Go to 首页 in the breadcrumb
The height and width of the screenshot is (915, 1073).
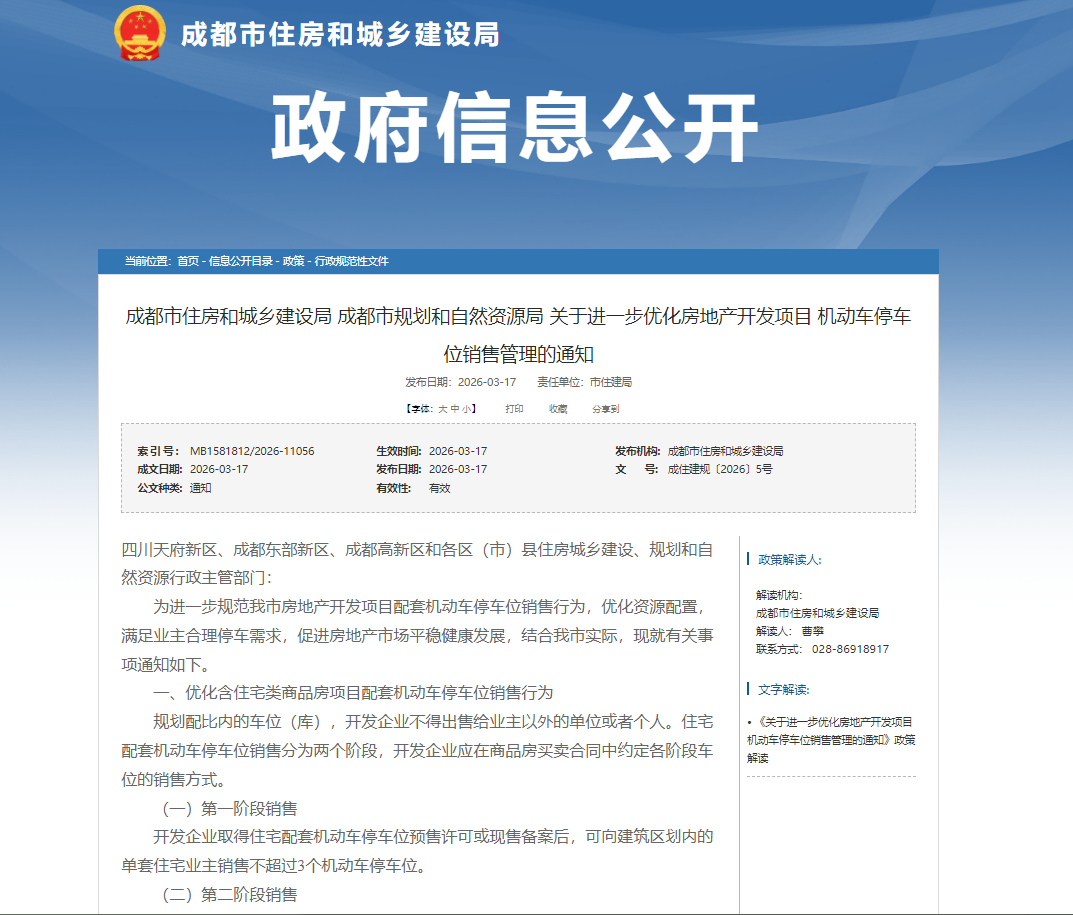188,261
